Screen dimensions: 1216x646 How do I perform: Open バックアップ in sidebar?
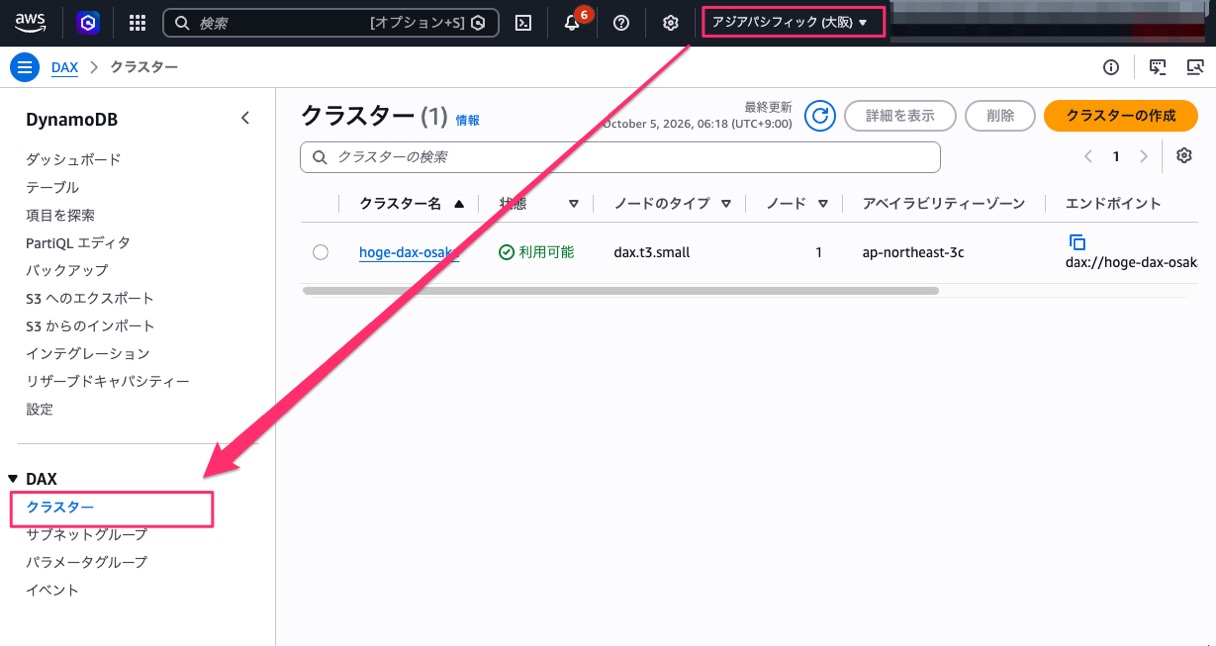[x=66, y=270]
